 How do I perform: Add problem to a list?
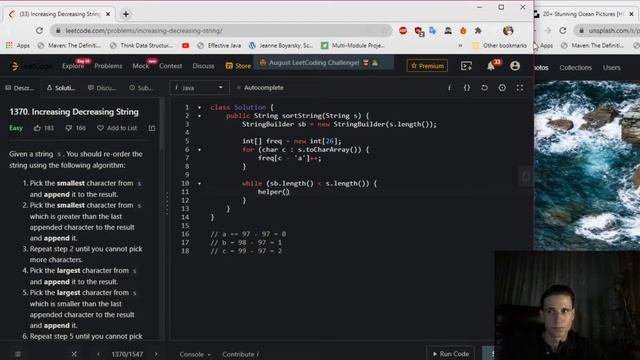click(117, 128)
